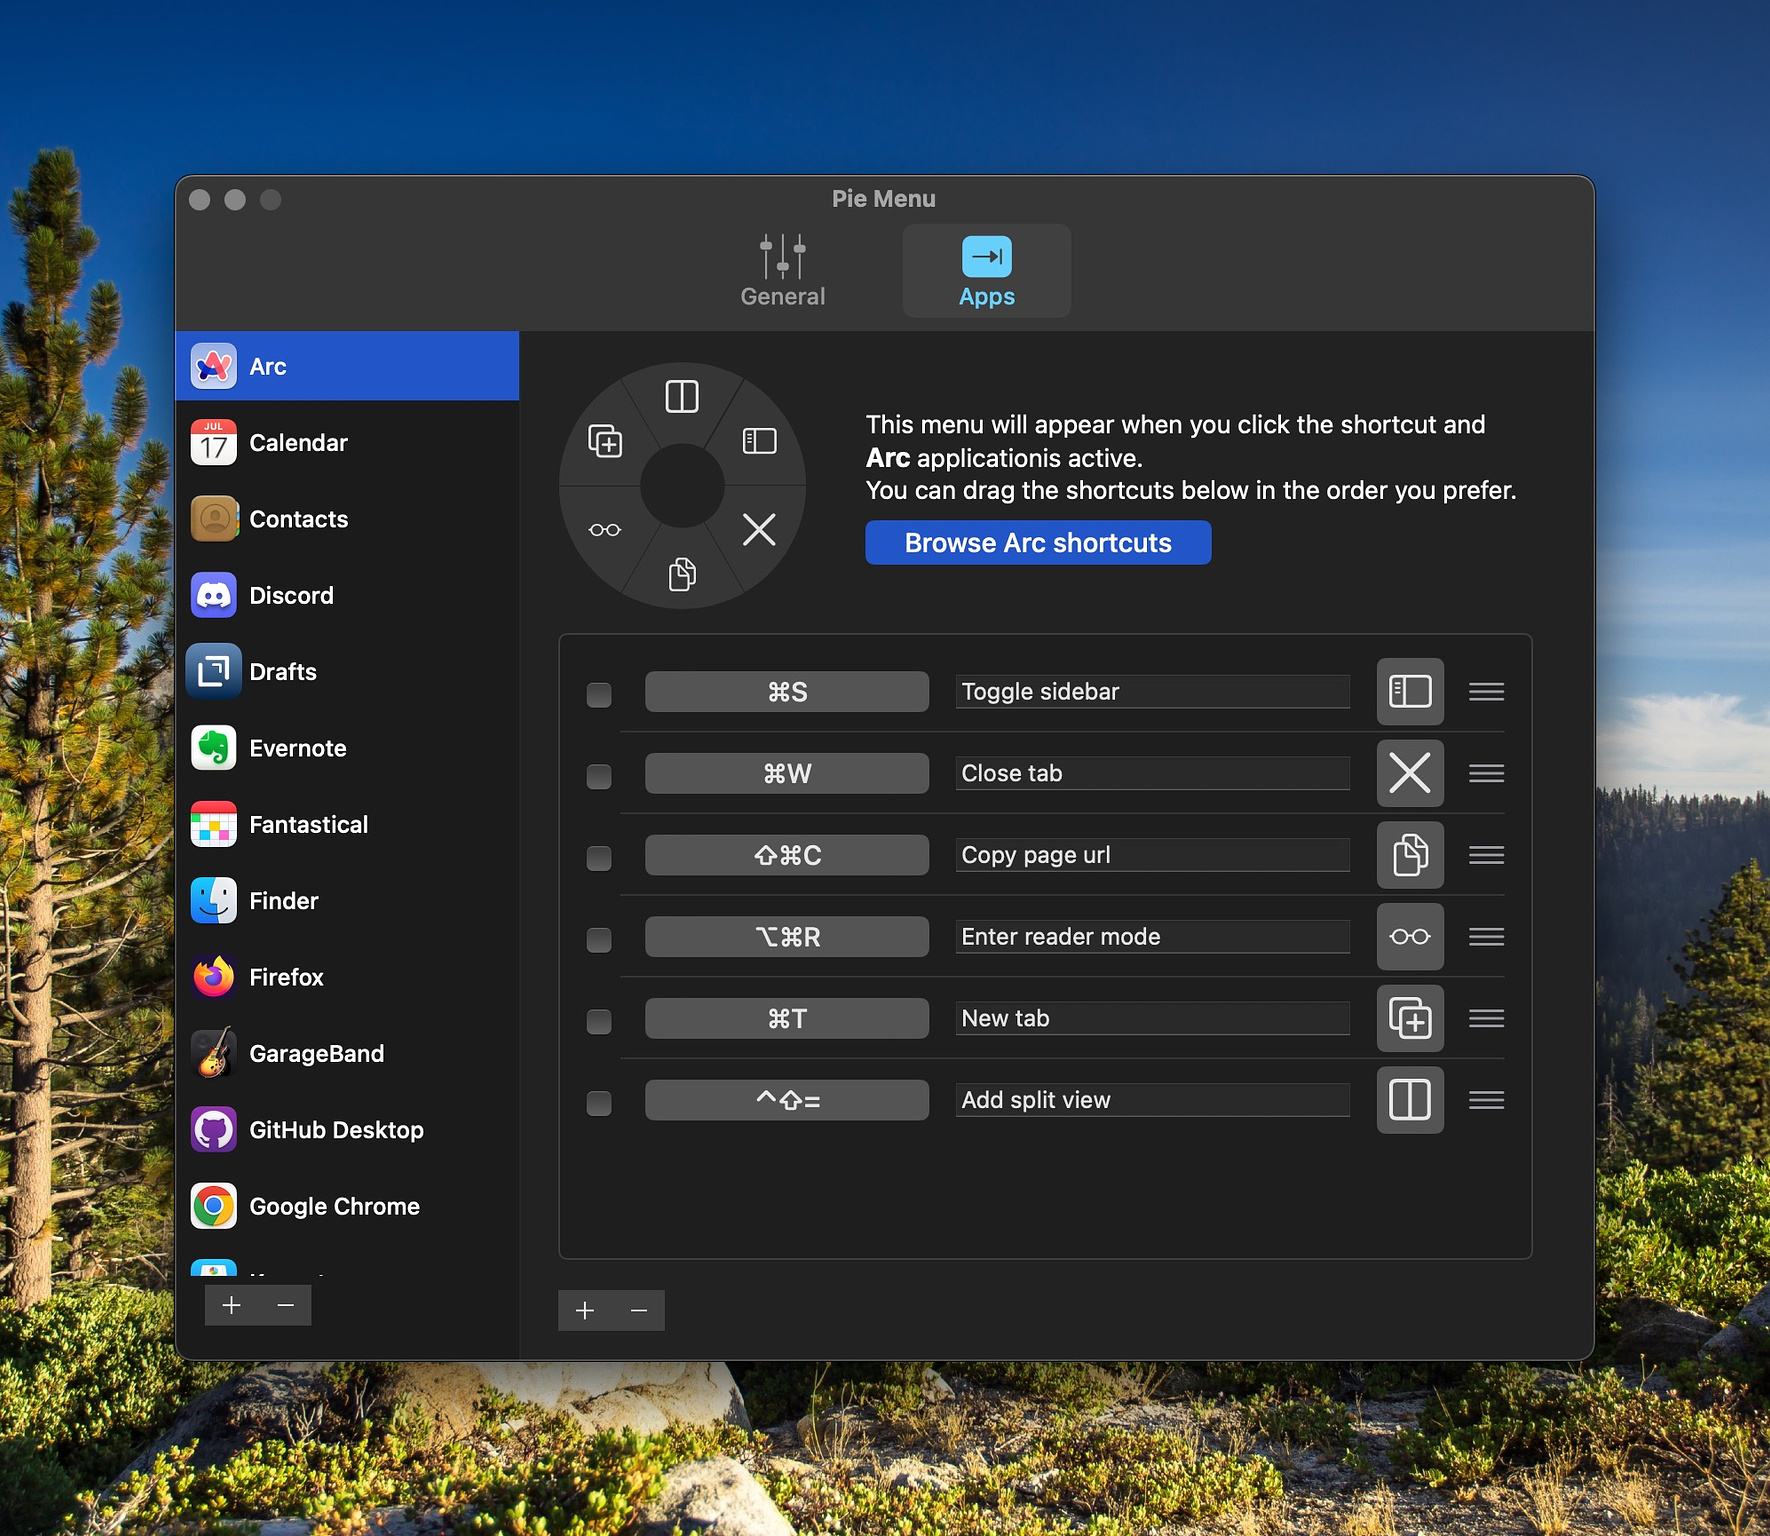Select Arc in the app list
This screenshot has width=1770, height=1536.
click(x=347, y=366)
